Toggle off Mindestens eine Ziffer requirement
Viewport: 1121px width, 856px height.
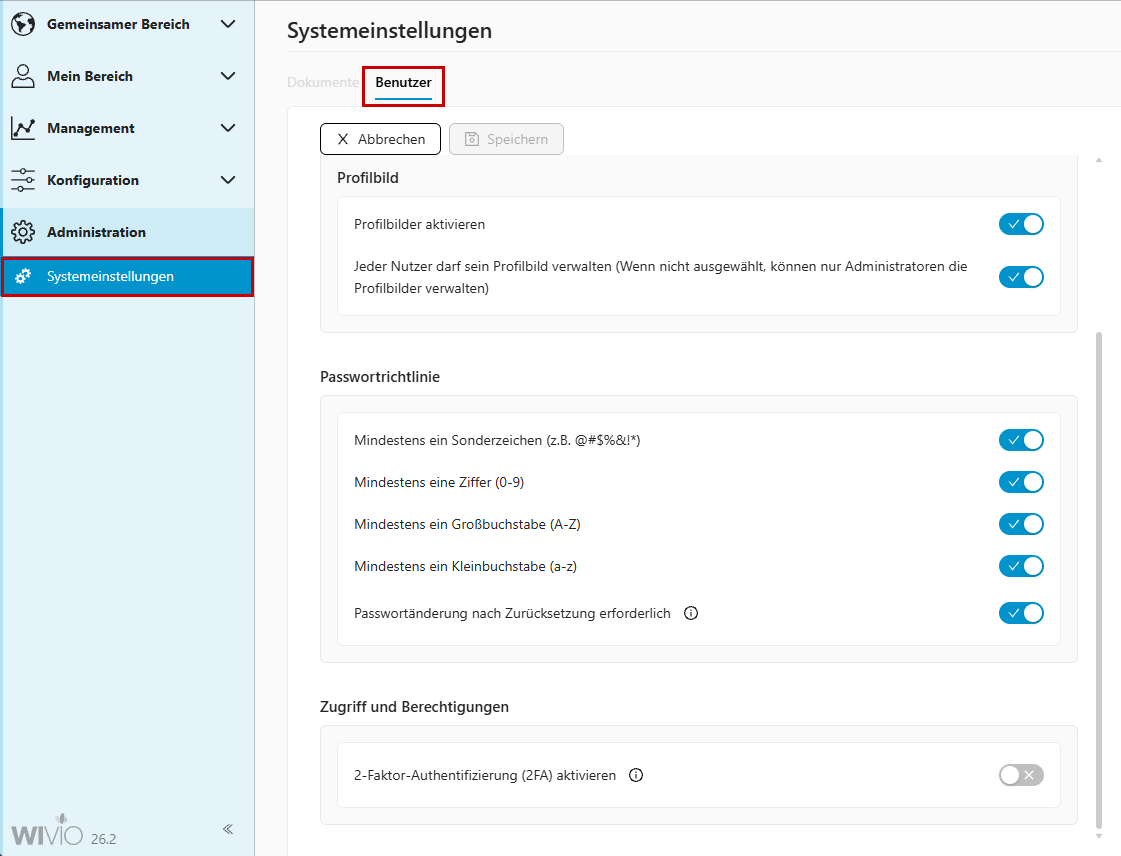pos(1021,482)
